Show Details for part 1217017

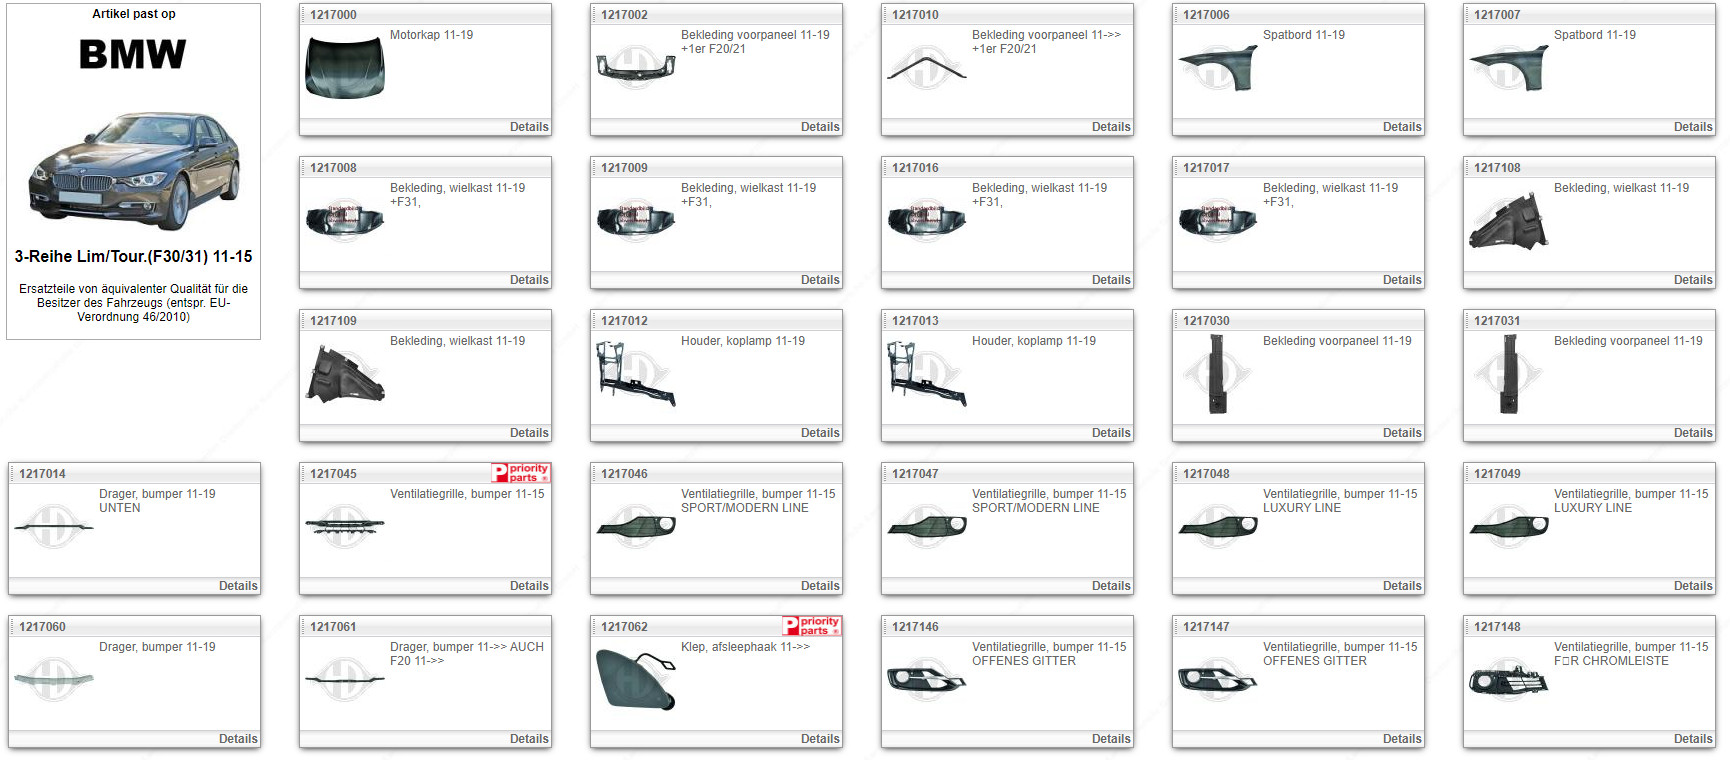point(1402,280)
